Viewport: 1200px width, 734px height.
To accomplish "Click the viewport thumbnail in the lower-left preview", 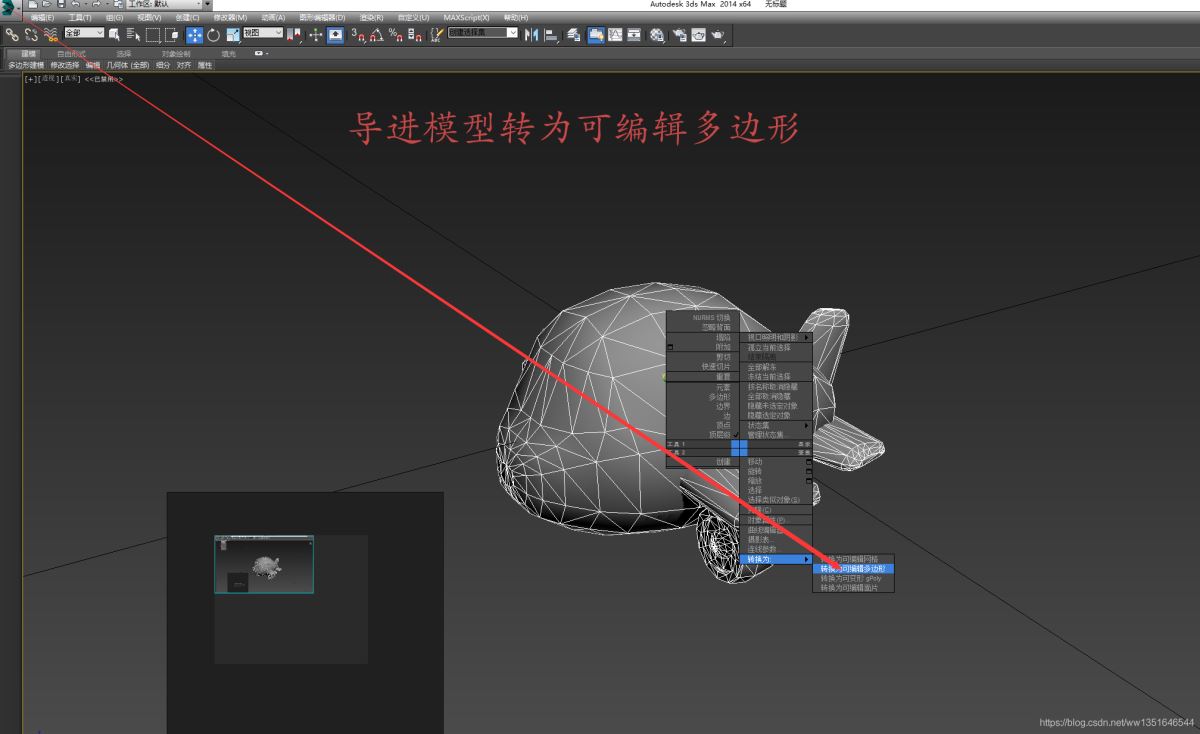I will click(x=263, y=563).
